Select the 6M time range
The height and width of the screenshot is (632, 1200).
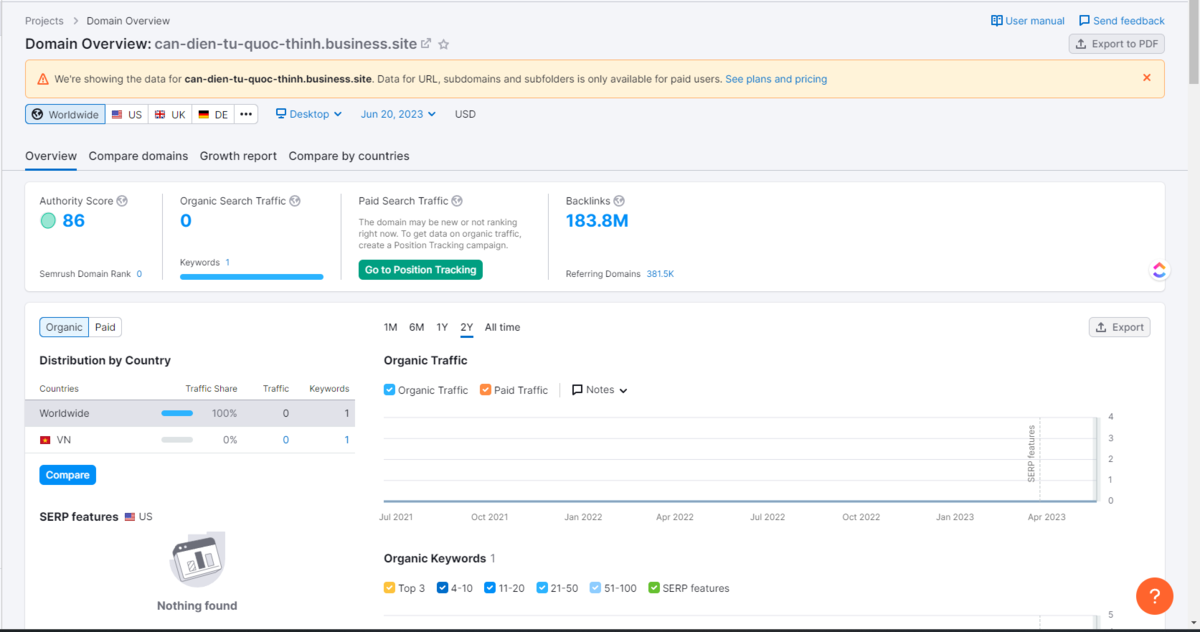tap(417, 327)
